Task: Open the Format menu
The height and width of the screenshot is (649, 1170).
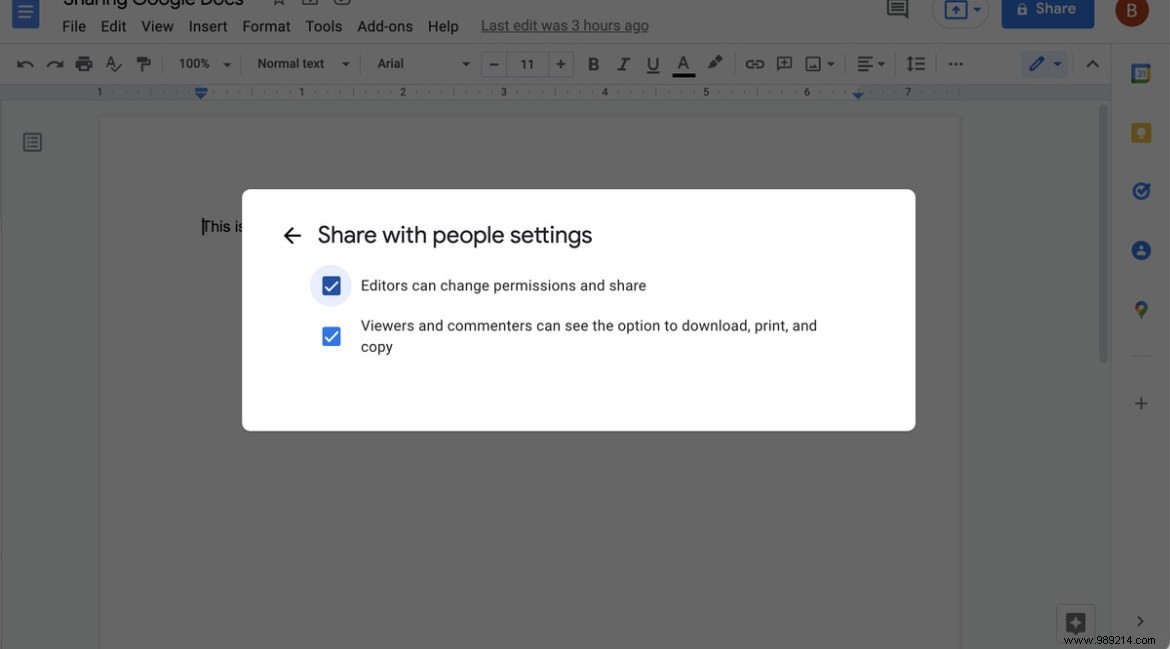Action: point(266,26)
